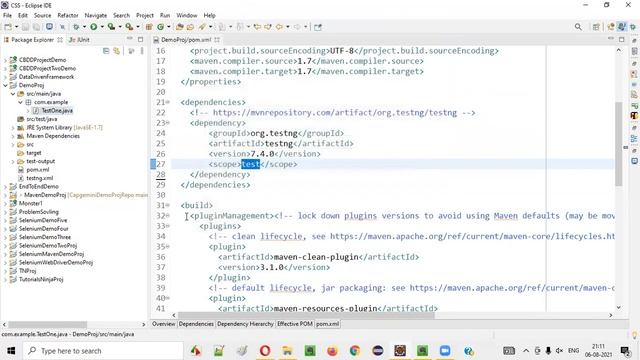Click the New toolbar icon
The image size is (640, 360).
pos(8,27)
